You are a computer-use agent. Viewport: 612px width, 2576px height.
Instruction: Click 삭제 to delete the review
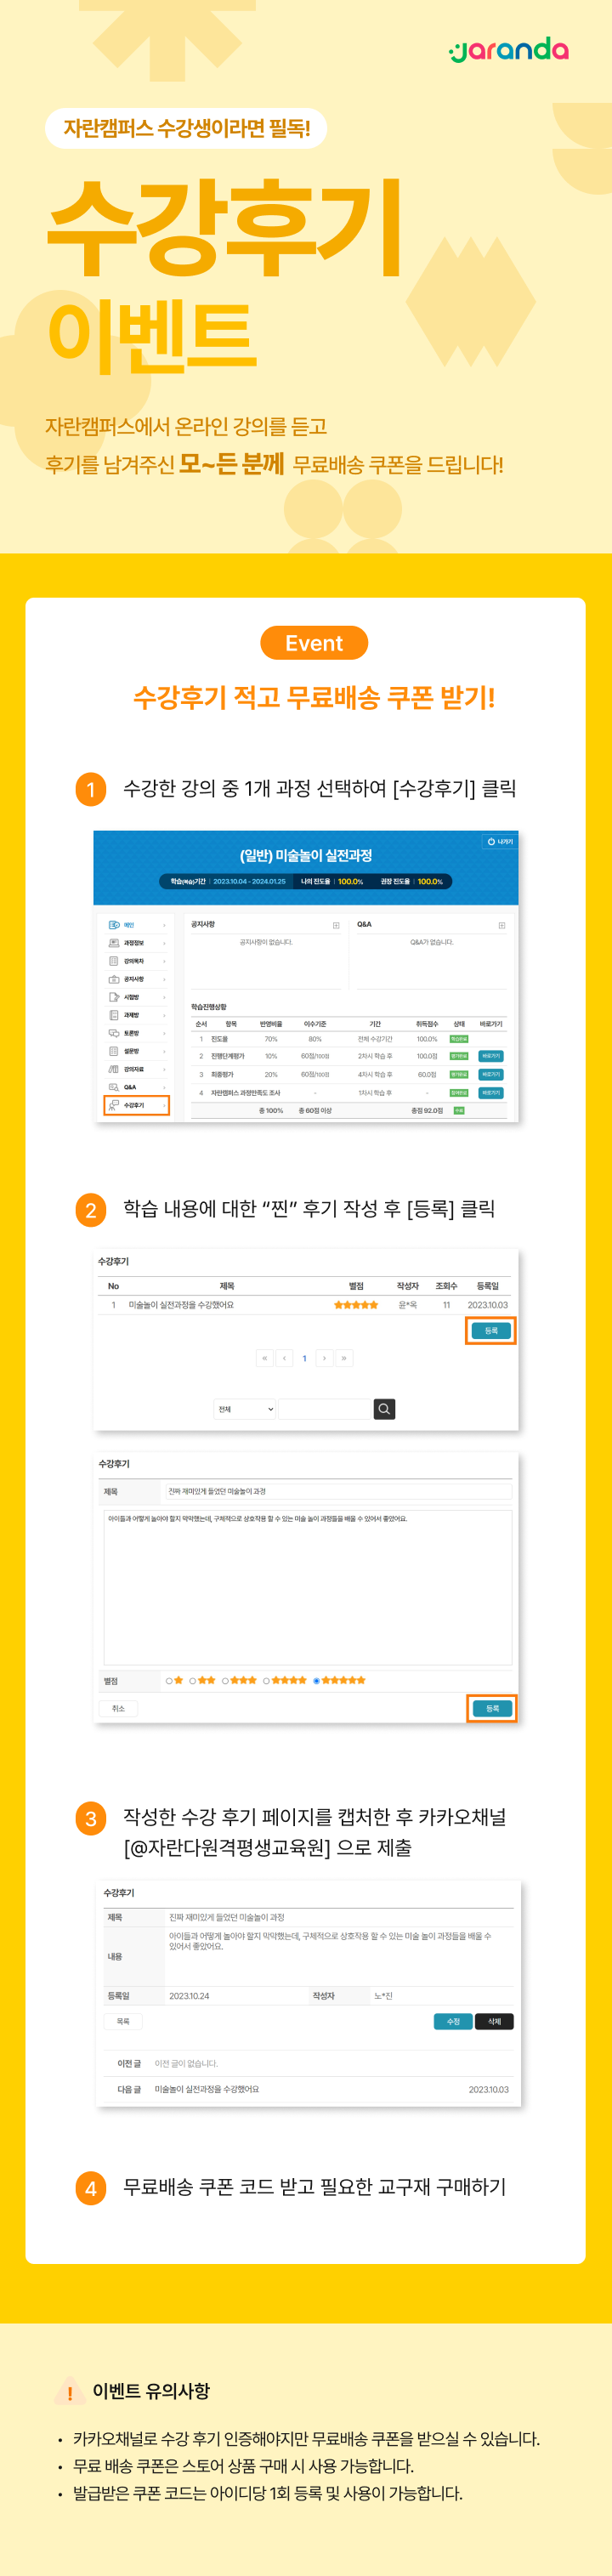pos(494,2021)
